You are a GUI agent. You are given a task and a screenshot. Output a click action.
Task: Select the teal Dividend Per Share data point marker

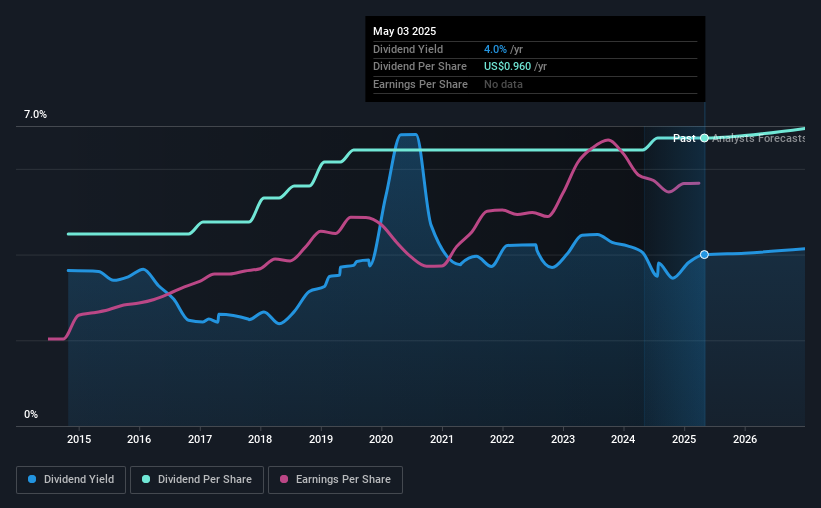pyautogui.click(x=704, y=138)
